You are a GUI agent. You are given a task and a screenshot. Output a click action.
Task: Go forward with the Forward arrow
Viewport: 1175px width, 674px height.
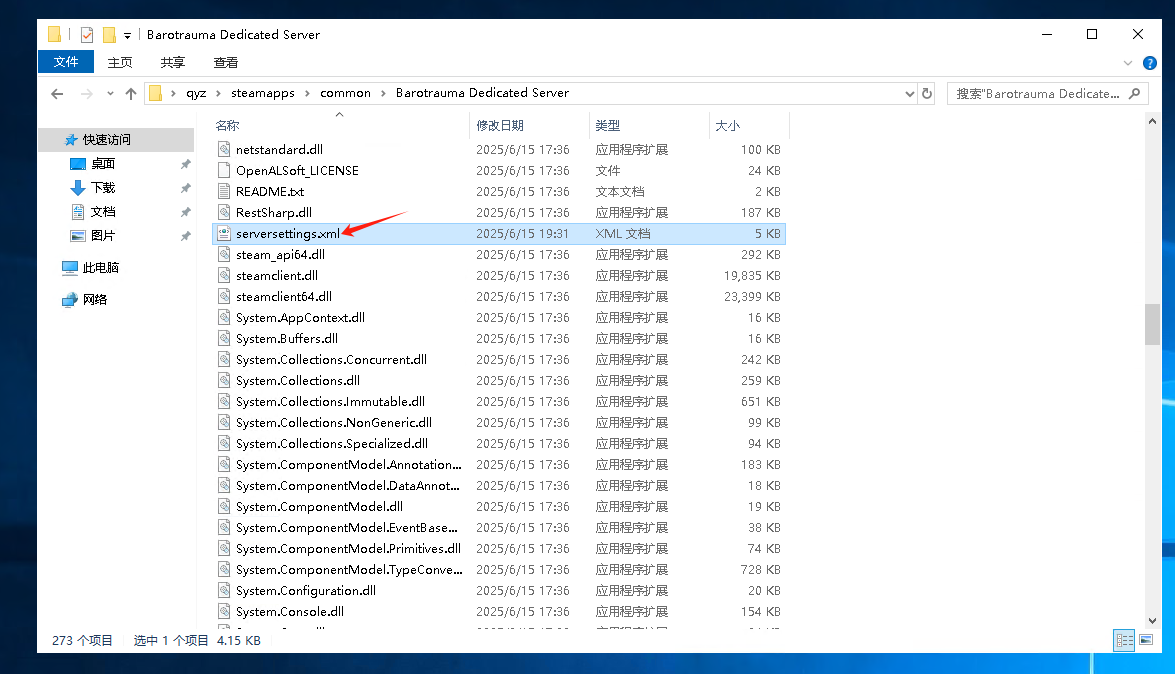(86, 94)
